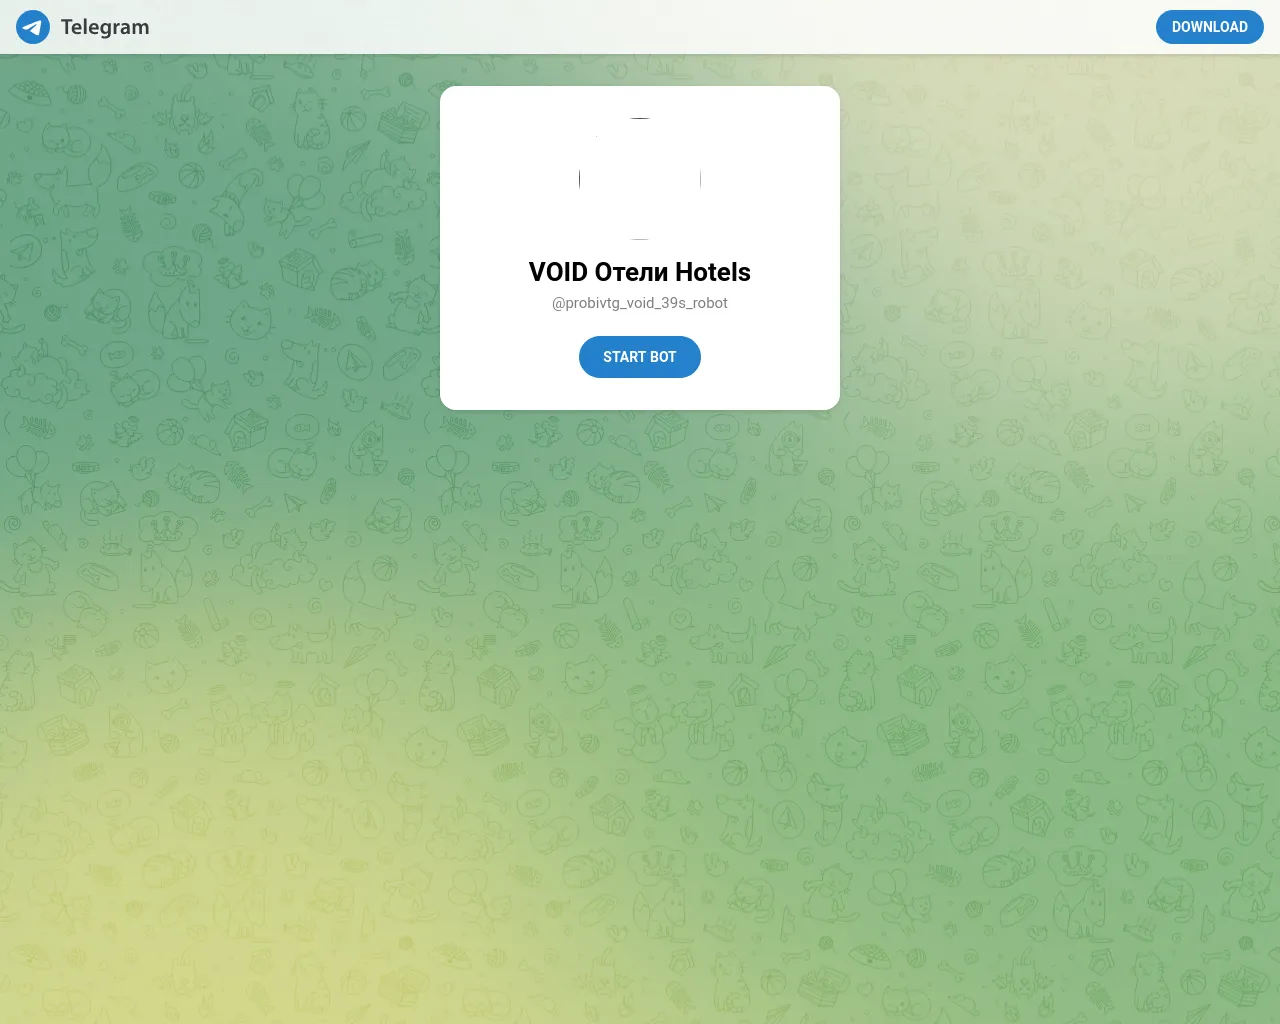Viewport: 1280px width, 1024px height.
Task: Open the Telegram home text link
Action: click(105, 27)
